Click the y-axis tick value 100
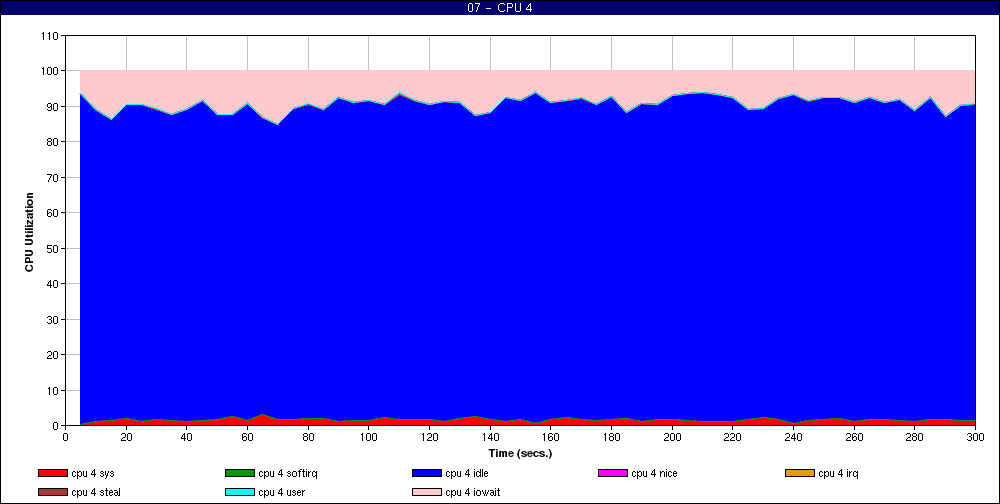This screenshot has width=1000, height=504. 50,71
